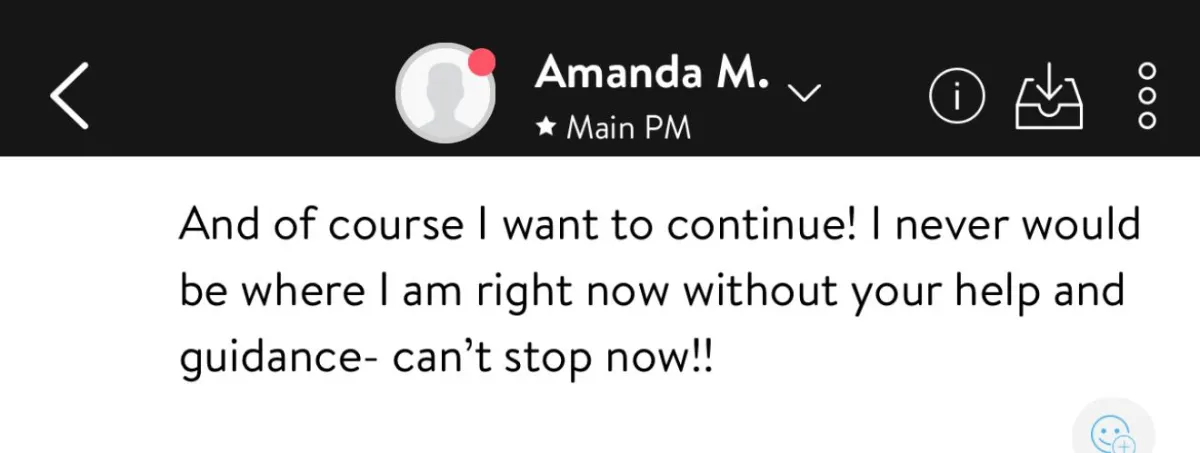Open the Amanda M. contact name
Image resolution: width=1200 pixels, height=453 pixels.
pos(652,72)
